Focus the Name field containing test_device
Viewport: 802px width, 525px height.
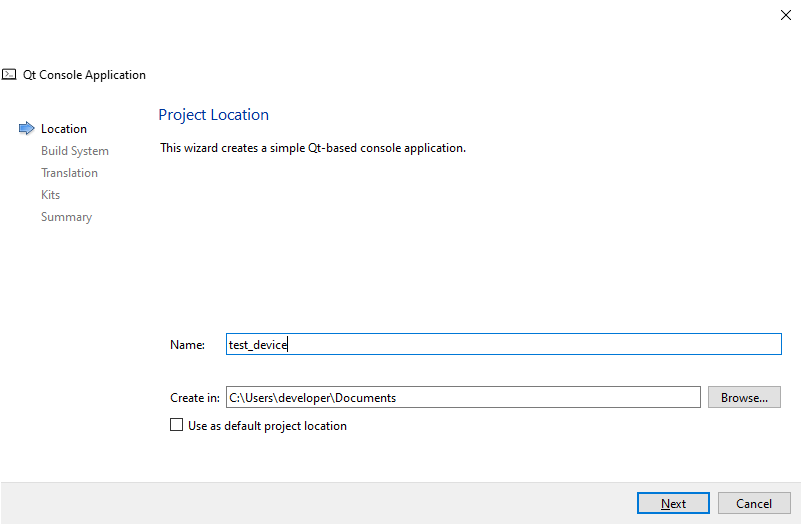pos(504,344)
